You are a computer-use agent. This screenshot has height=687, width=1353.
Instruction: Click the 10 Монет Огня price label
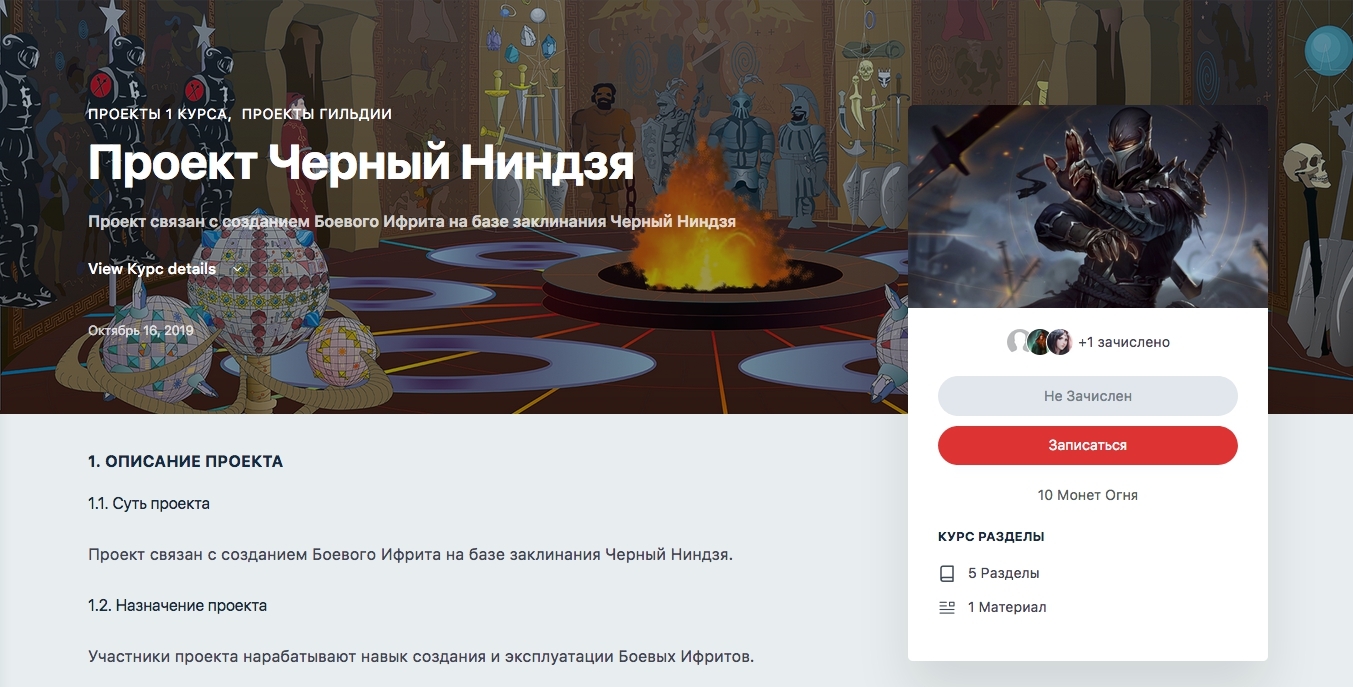(1088, 495)
